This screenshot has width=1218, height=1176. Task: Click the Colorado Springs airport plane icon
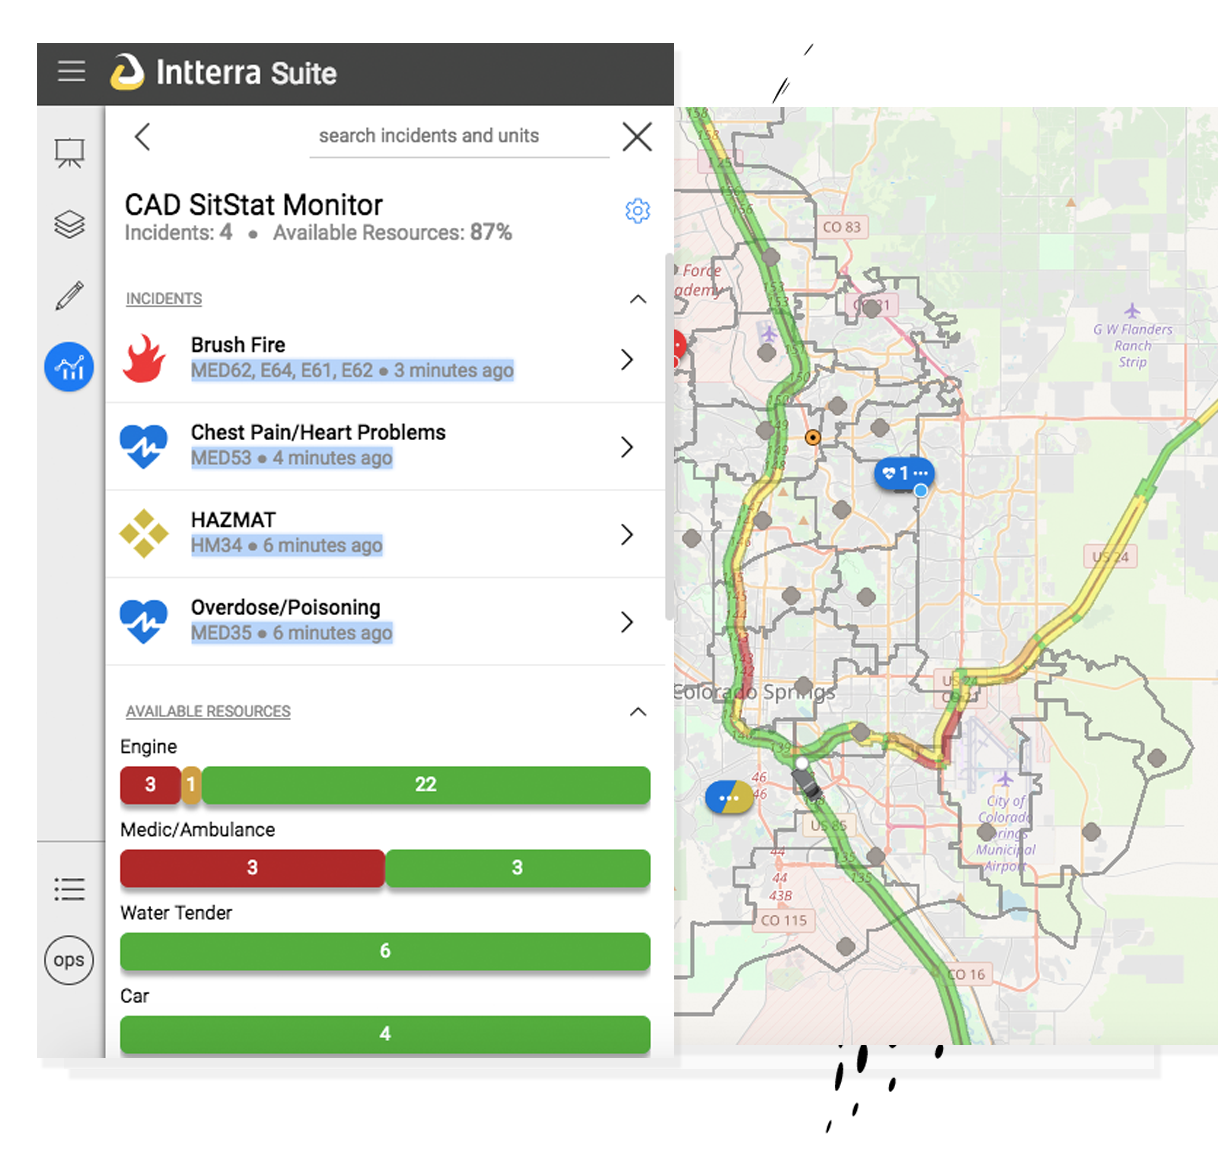click(x=1005, y=778)
